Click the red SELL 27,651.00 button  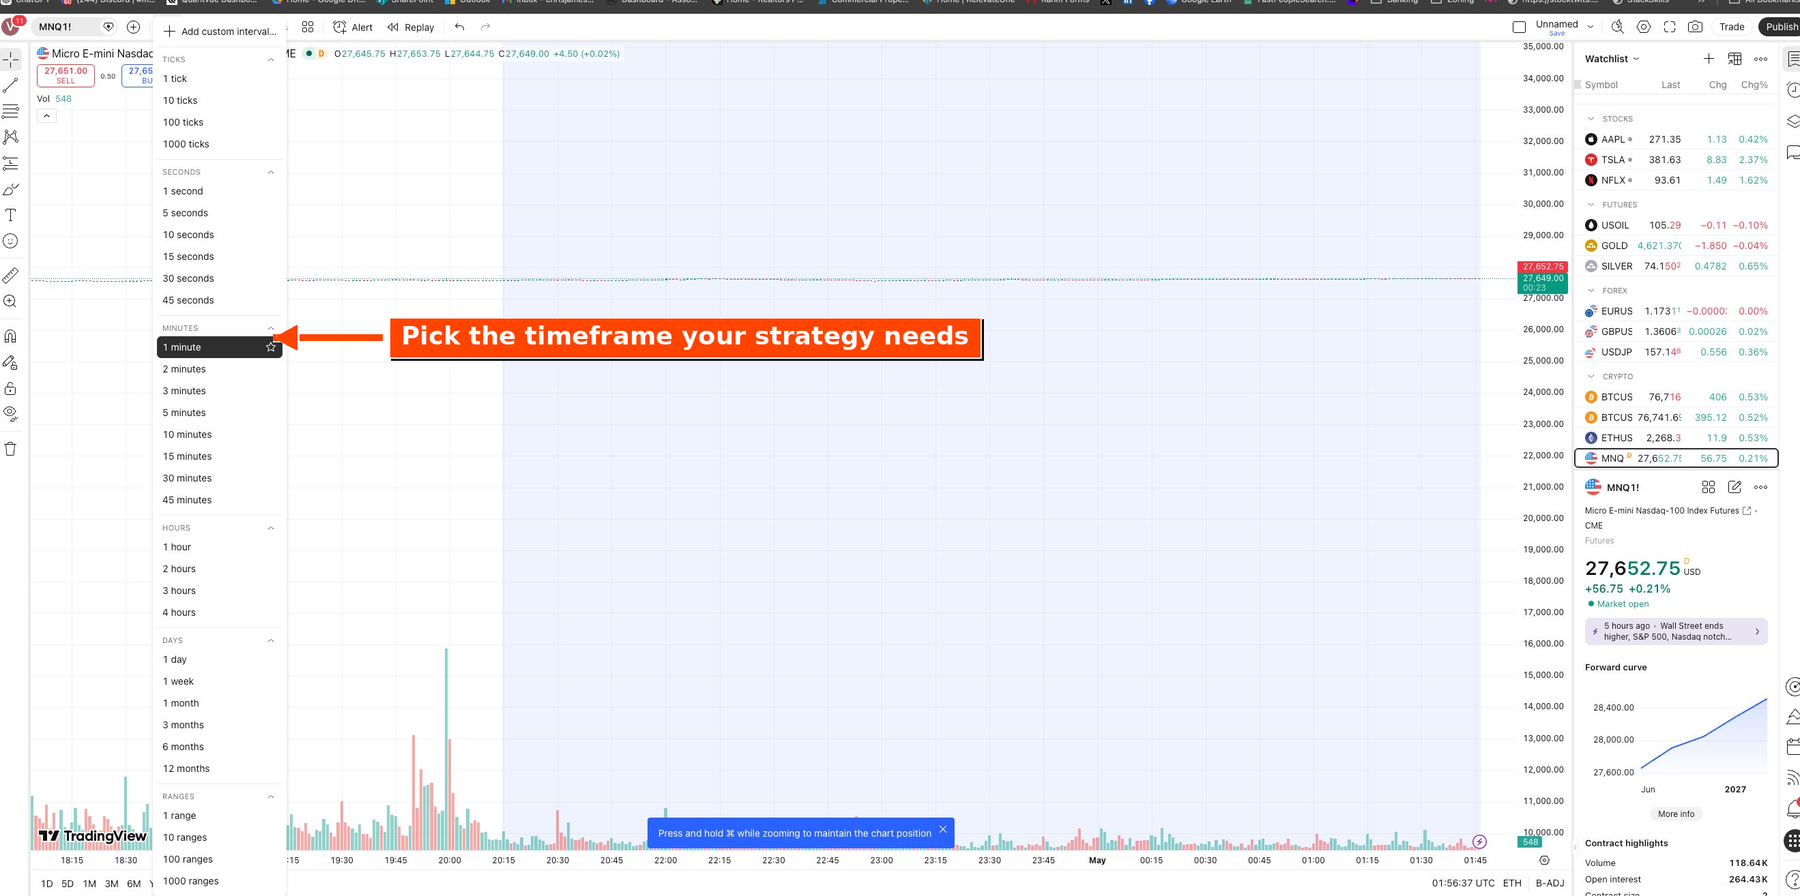(66, 75)
